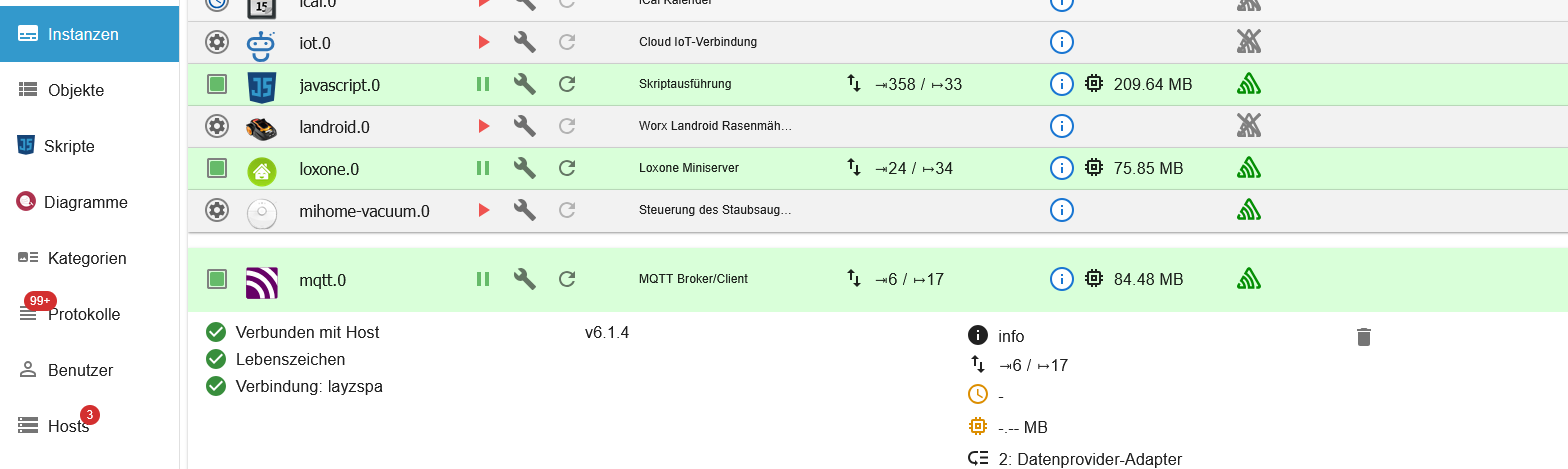Open Protokolle log view

coord(84,314)
